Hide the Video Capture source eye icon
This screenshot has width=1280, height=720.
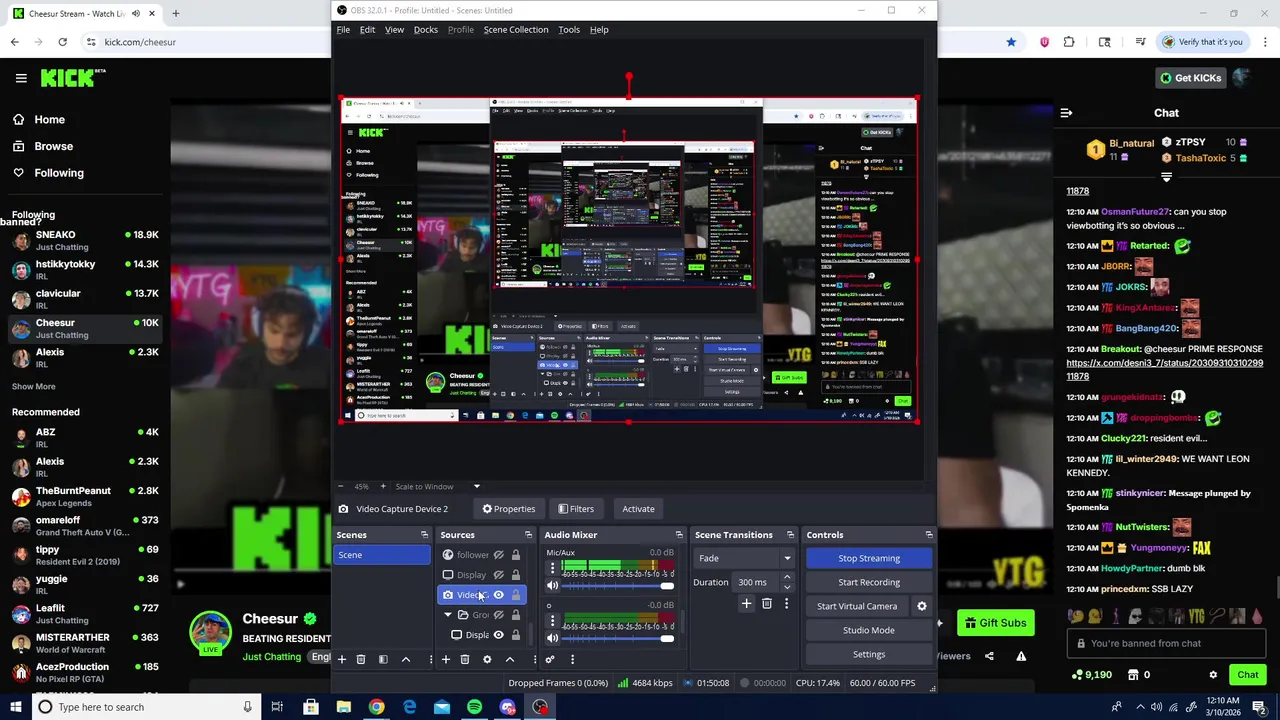tap(498, 595)
